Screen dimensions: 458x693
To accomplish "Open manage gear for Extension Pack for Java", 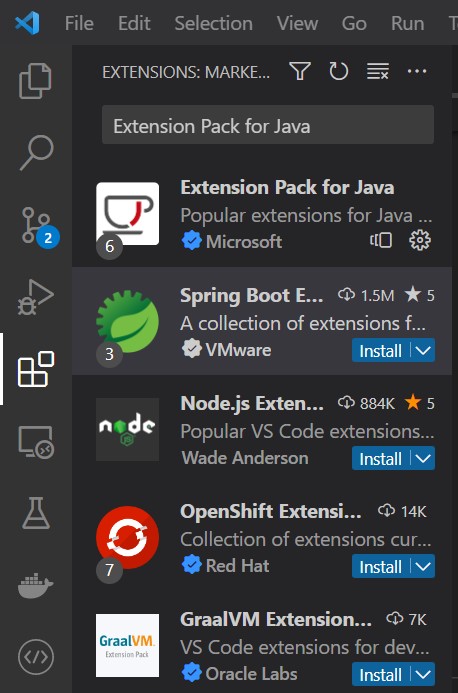I will click(x=420, y=240).
